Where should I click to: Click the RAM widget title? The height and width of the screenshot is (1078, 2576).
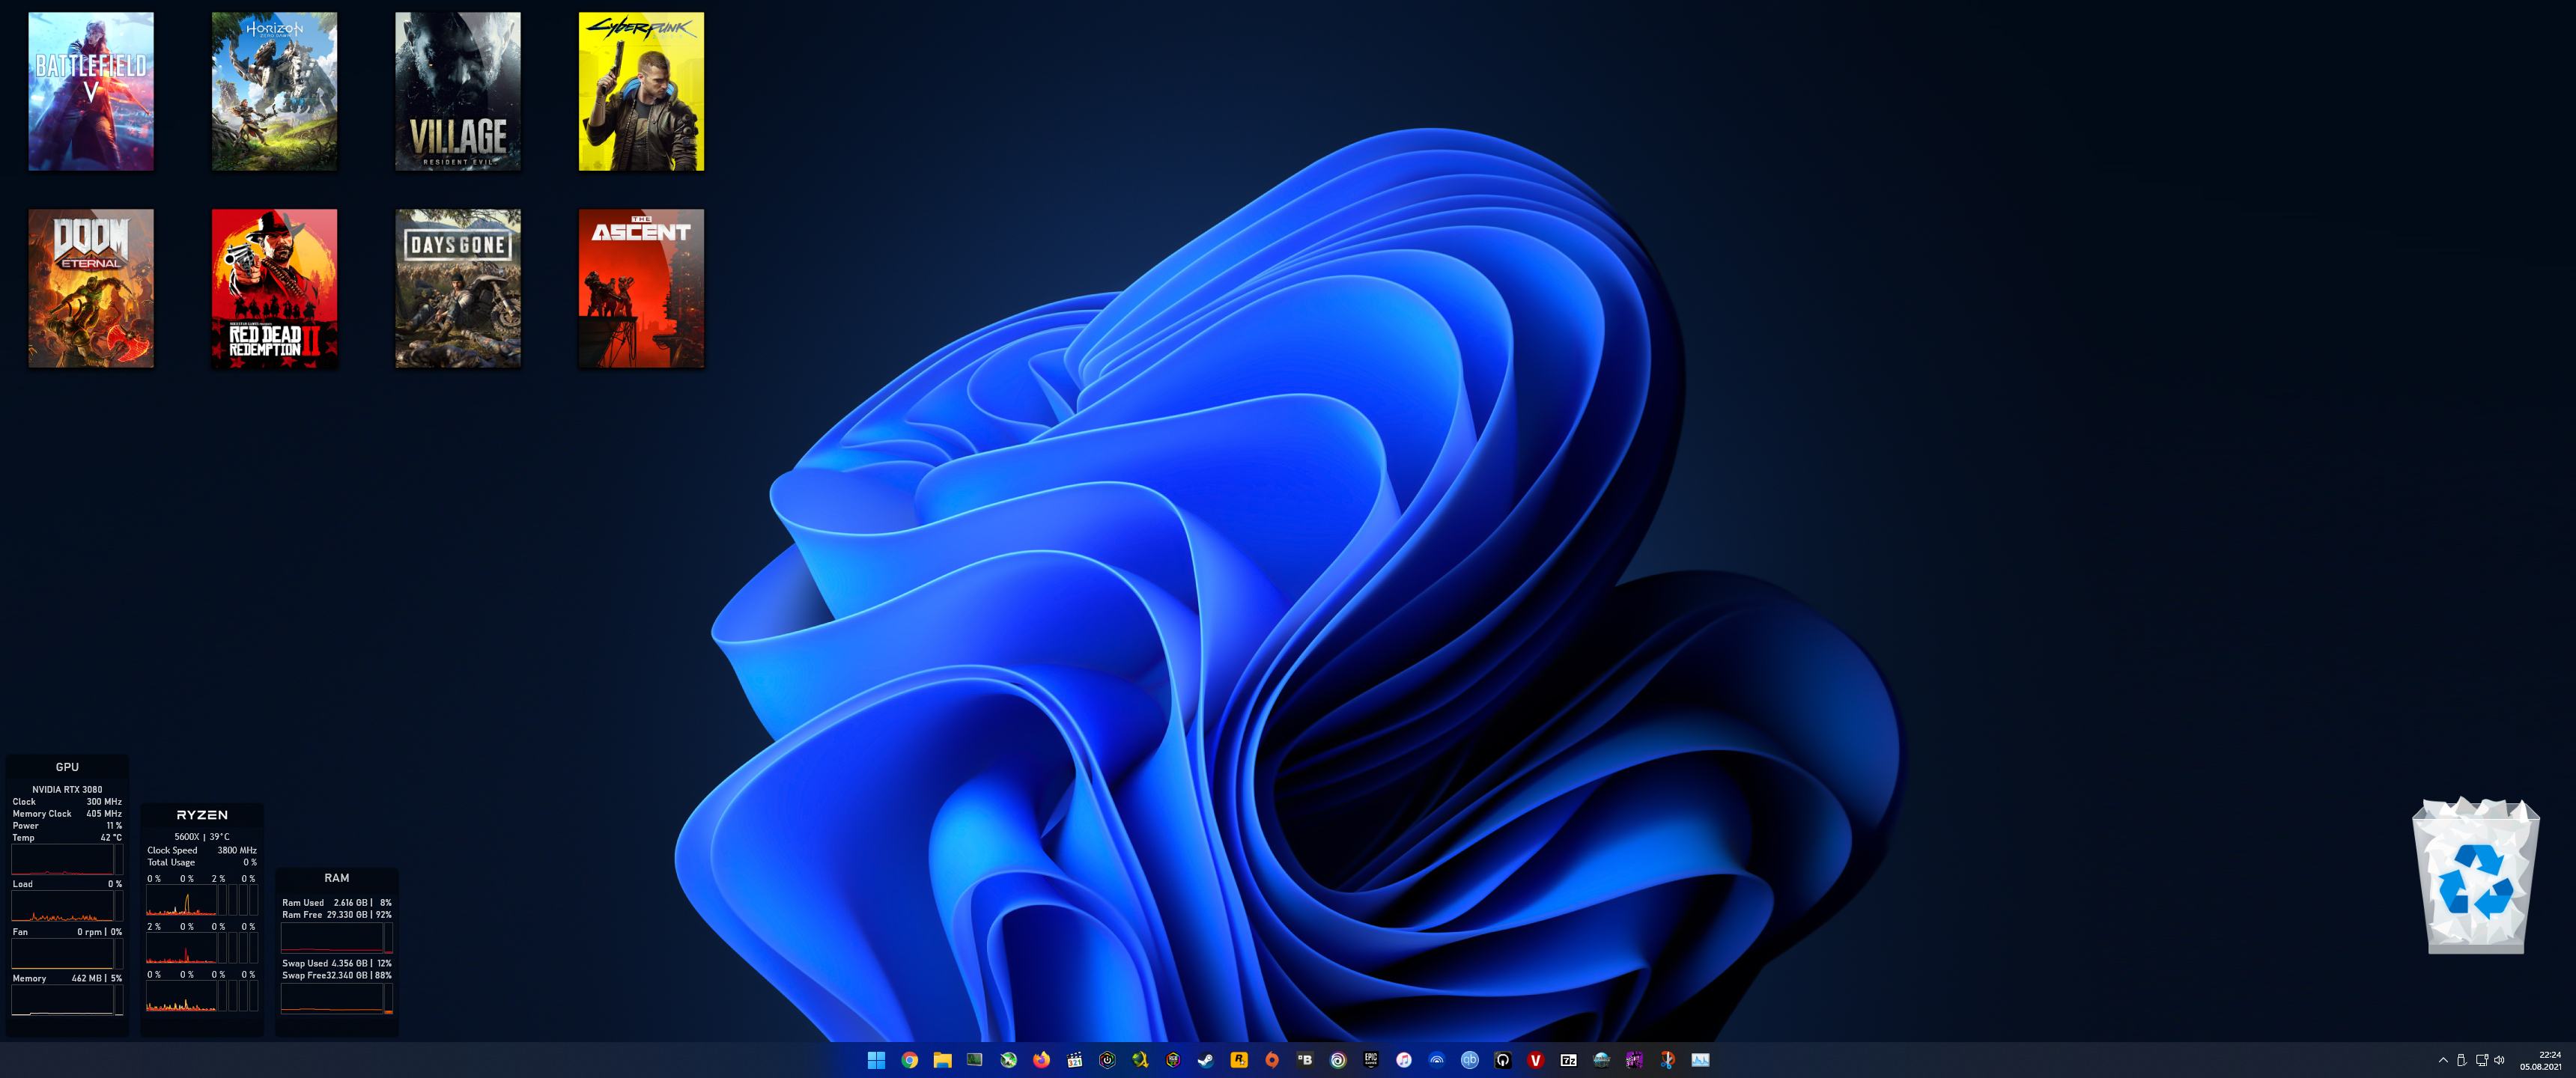337,878
